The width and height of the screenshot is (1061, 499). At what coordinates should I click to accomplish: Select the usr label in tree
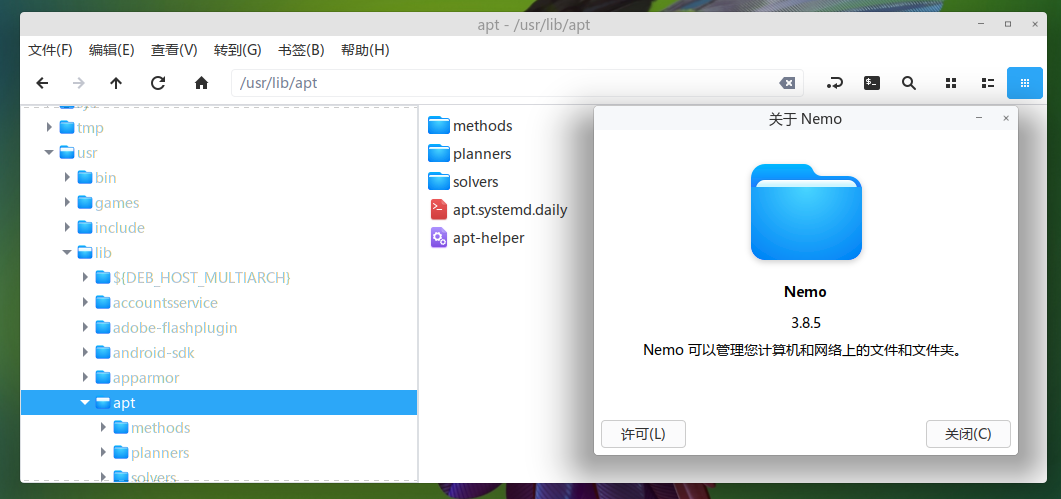(87, 152)
